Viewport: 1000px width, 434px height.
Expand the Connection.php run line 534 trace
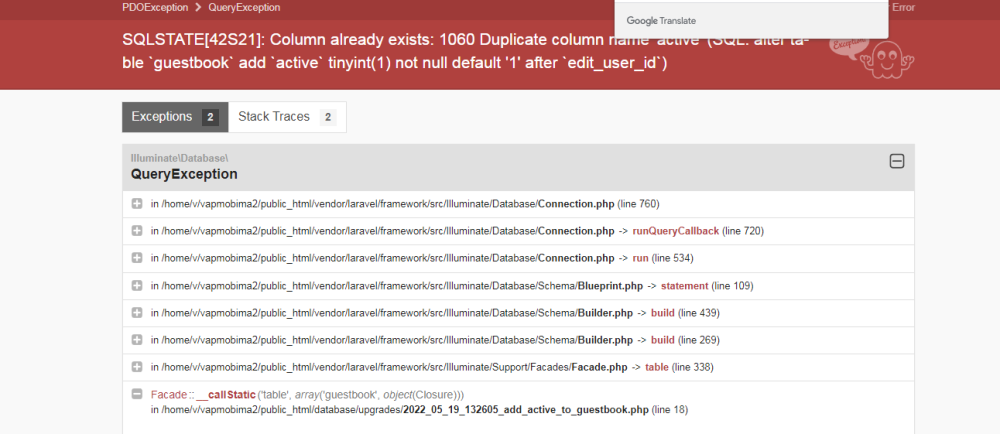point(137,258)
